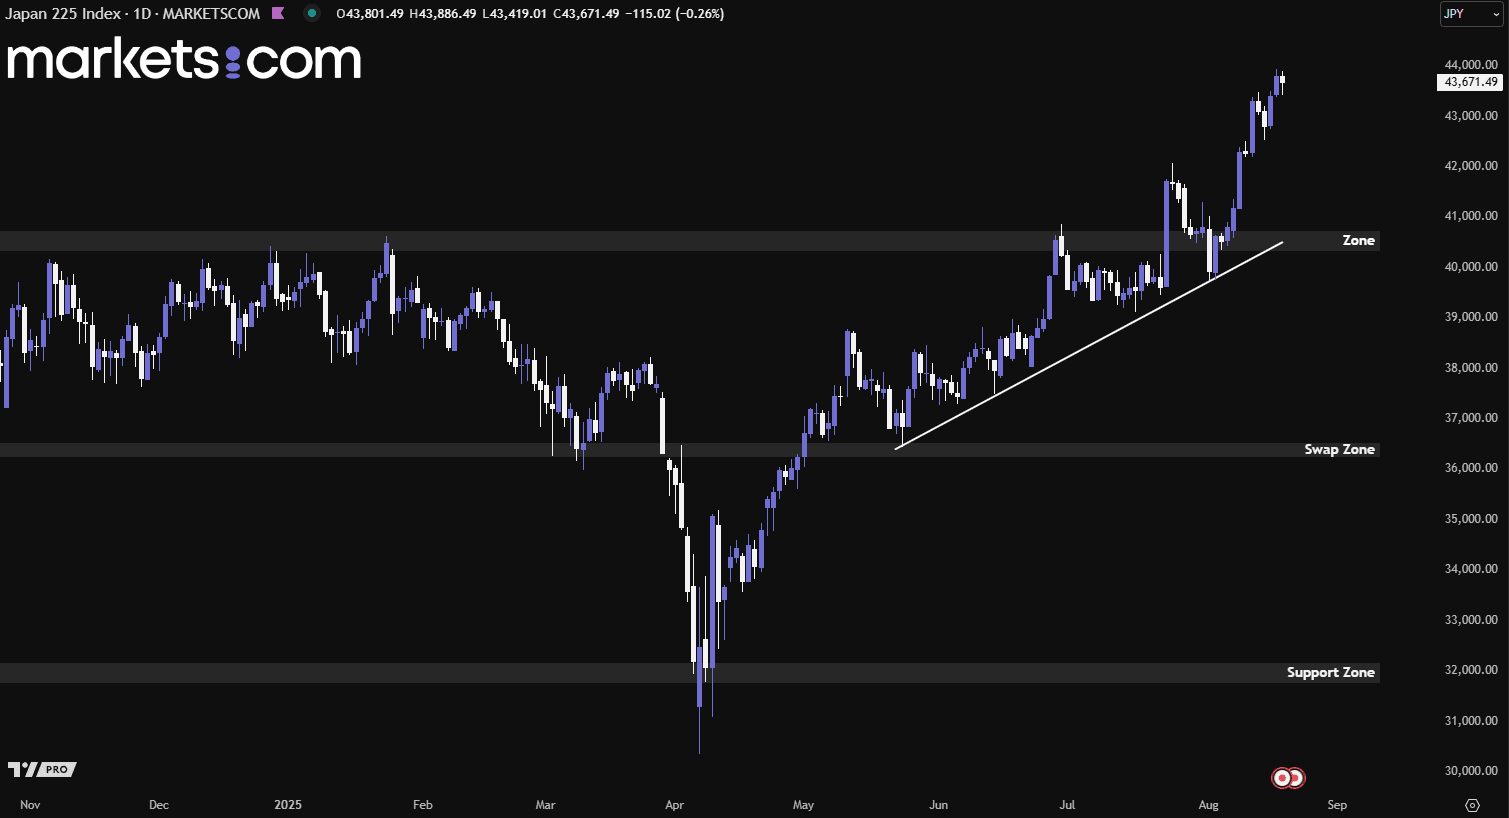1509x818 pixels.
Task: Click the markets.com logo
Action: 184,60
